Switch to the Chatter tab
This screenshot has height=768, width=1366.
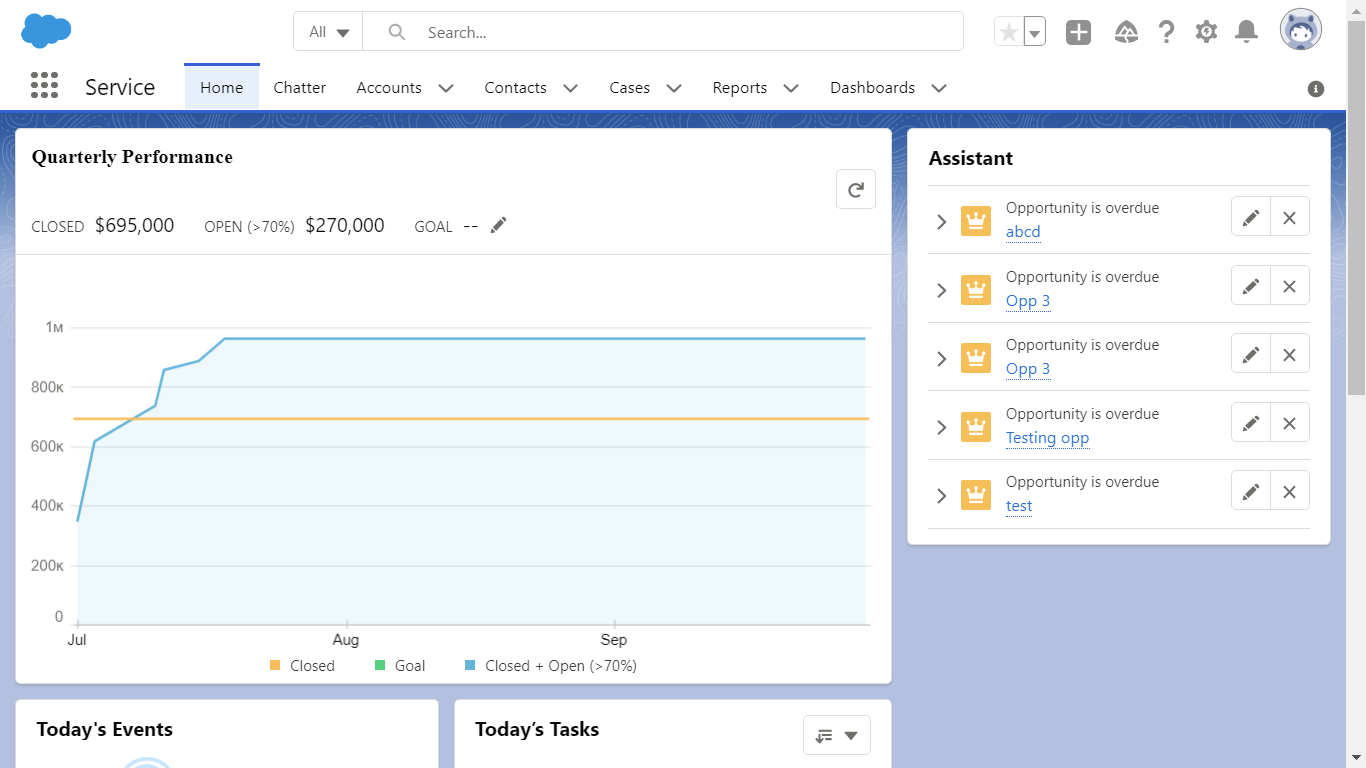(300, 88)
